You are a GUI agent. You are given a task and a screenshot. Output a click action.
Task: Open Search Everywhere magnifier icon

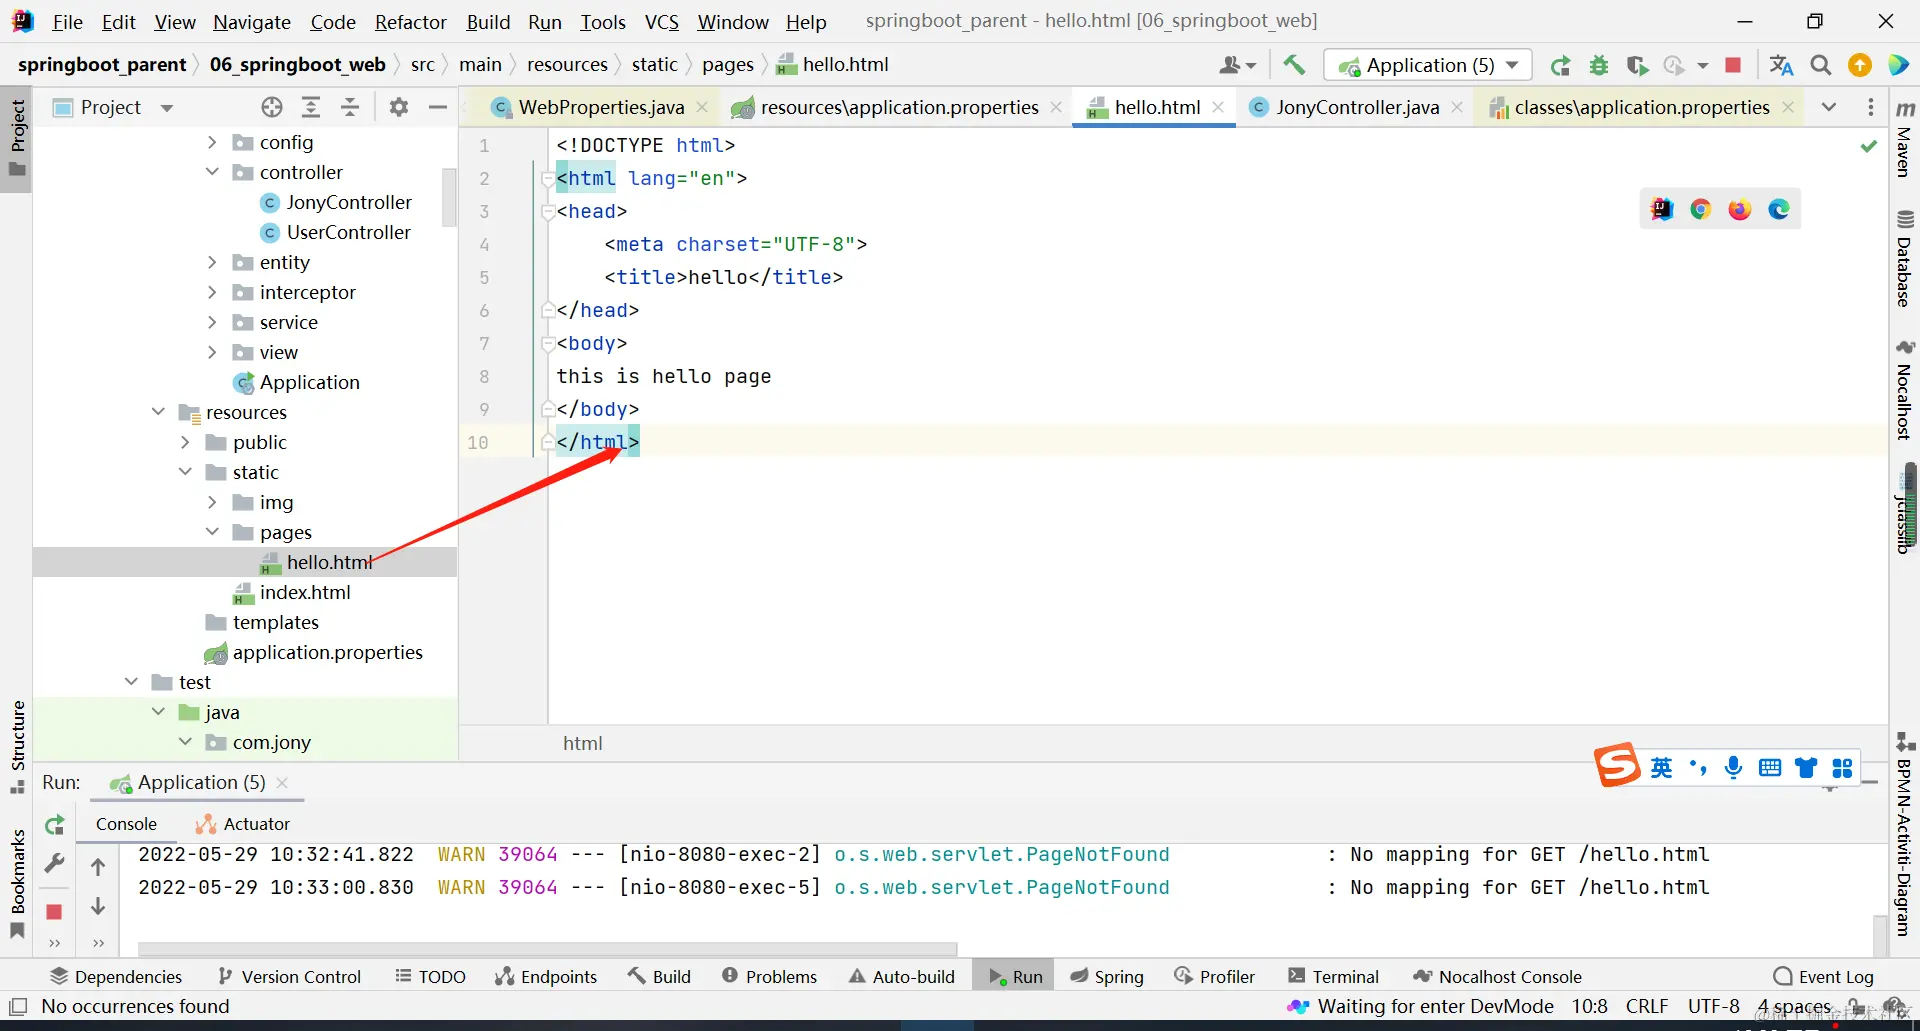tap(1821, 66)
